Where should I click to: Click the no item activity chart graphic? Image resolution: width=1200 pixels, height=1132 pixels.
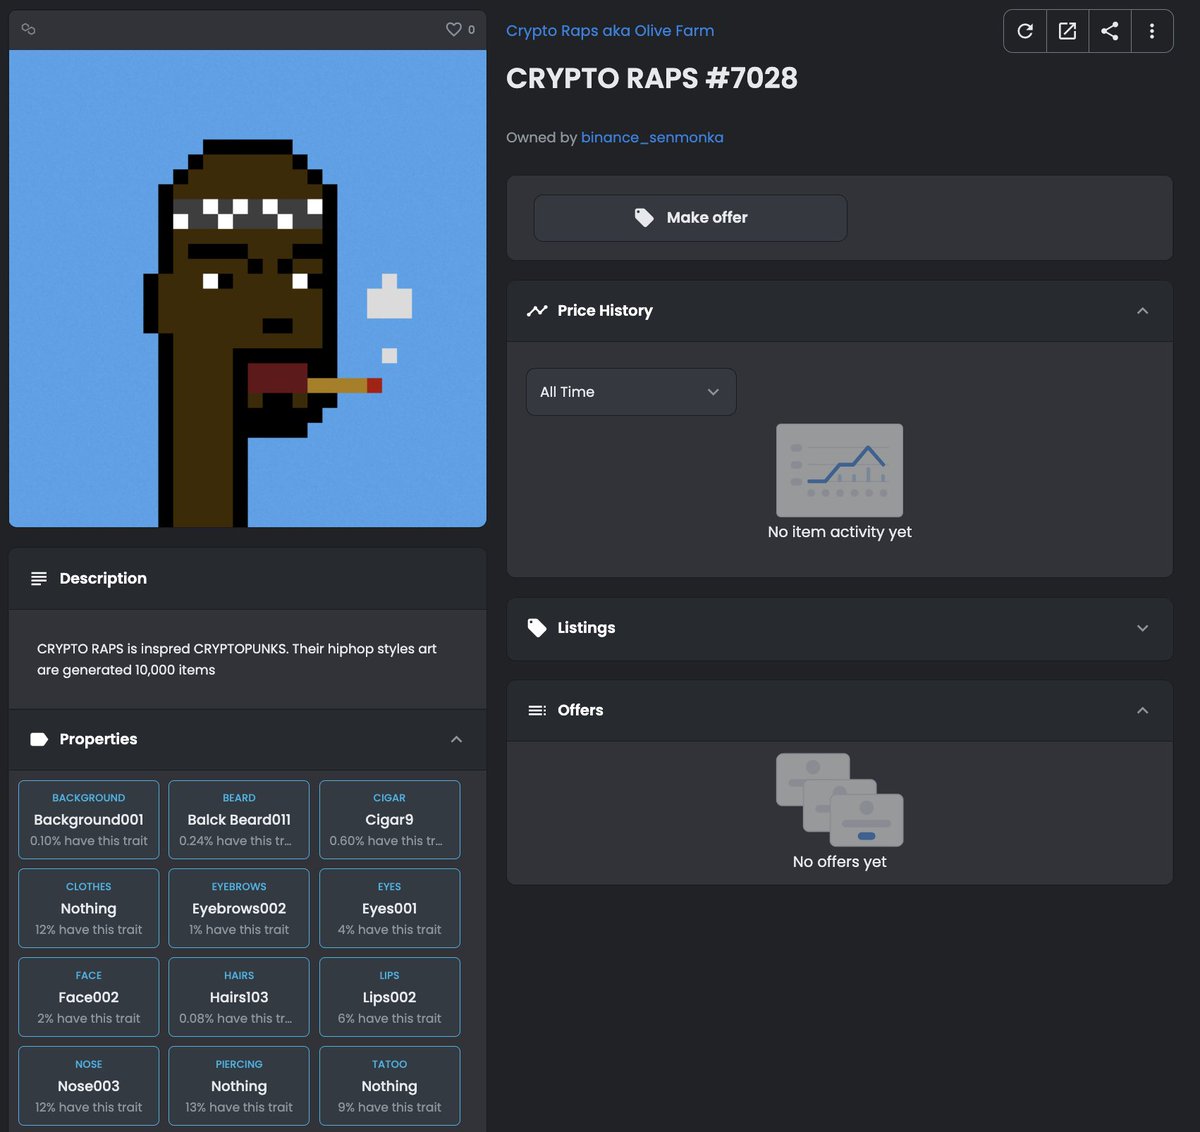tap(840, 470)
